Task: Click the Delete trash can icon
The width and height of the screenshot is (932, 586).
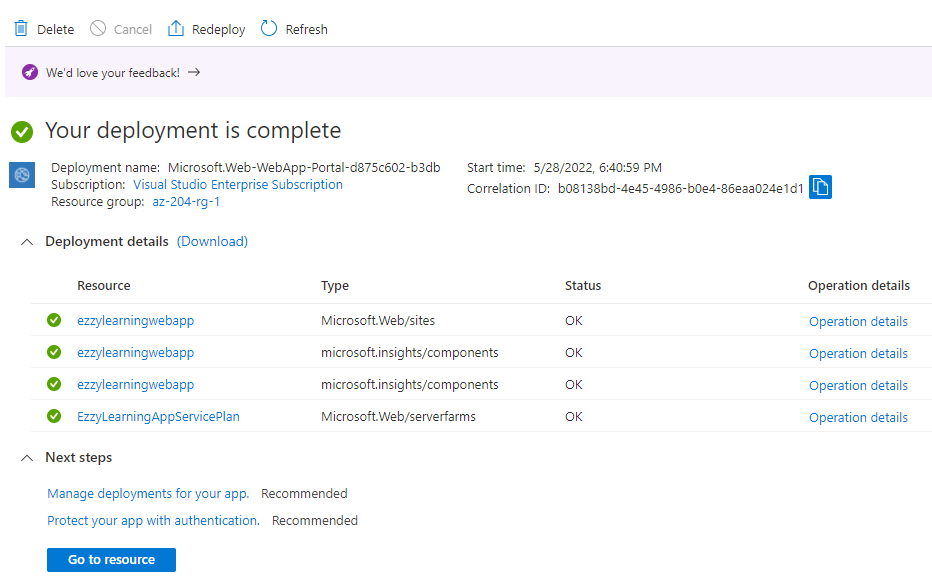Action: tap(21, 29)
